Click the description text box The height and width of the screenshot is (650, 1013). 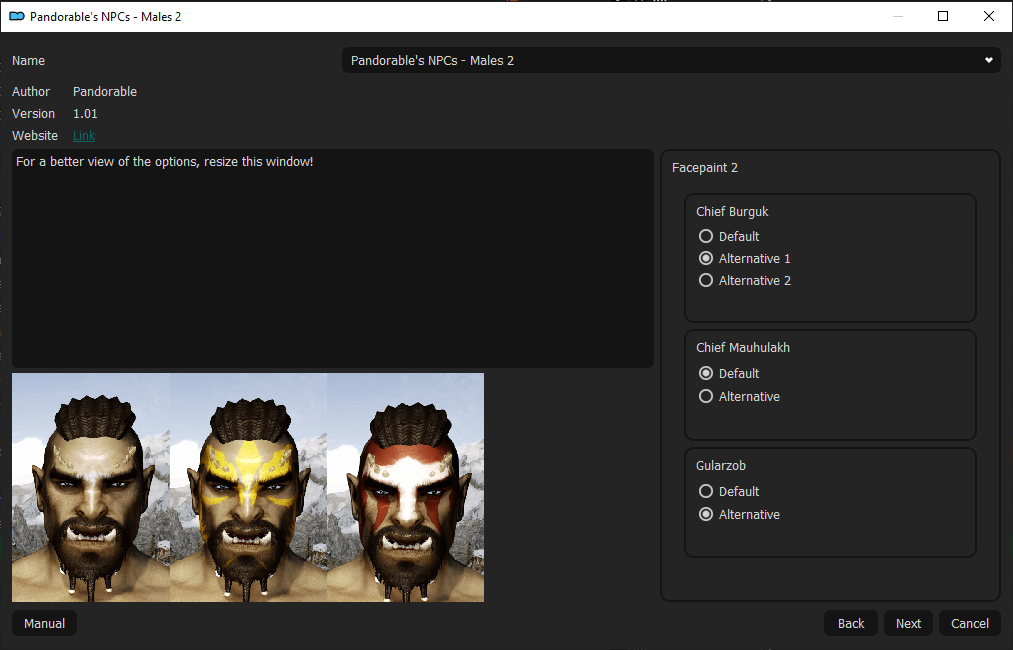pyautogui.click(x=333, y=258)
